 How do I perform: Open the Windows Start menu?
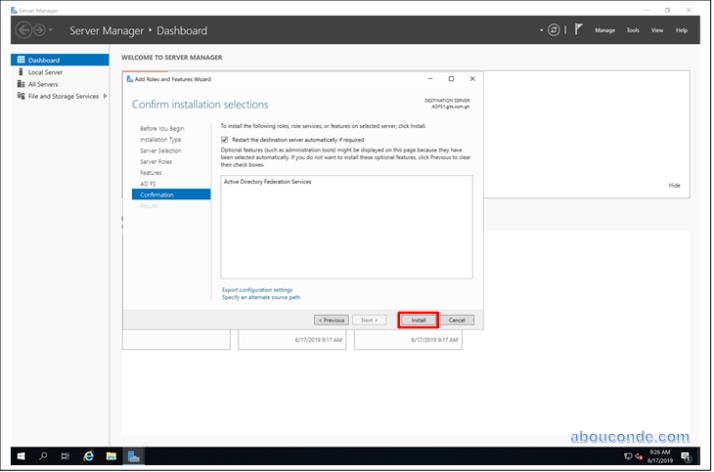[20, 456]
